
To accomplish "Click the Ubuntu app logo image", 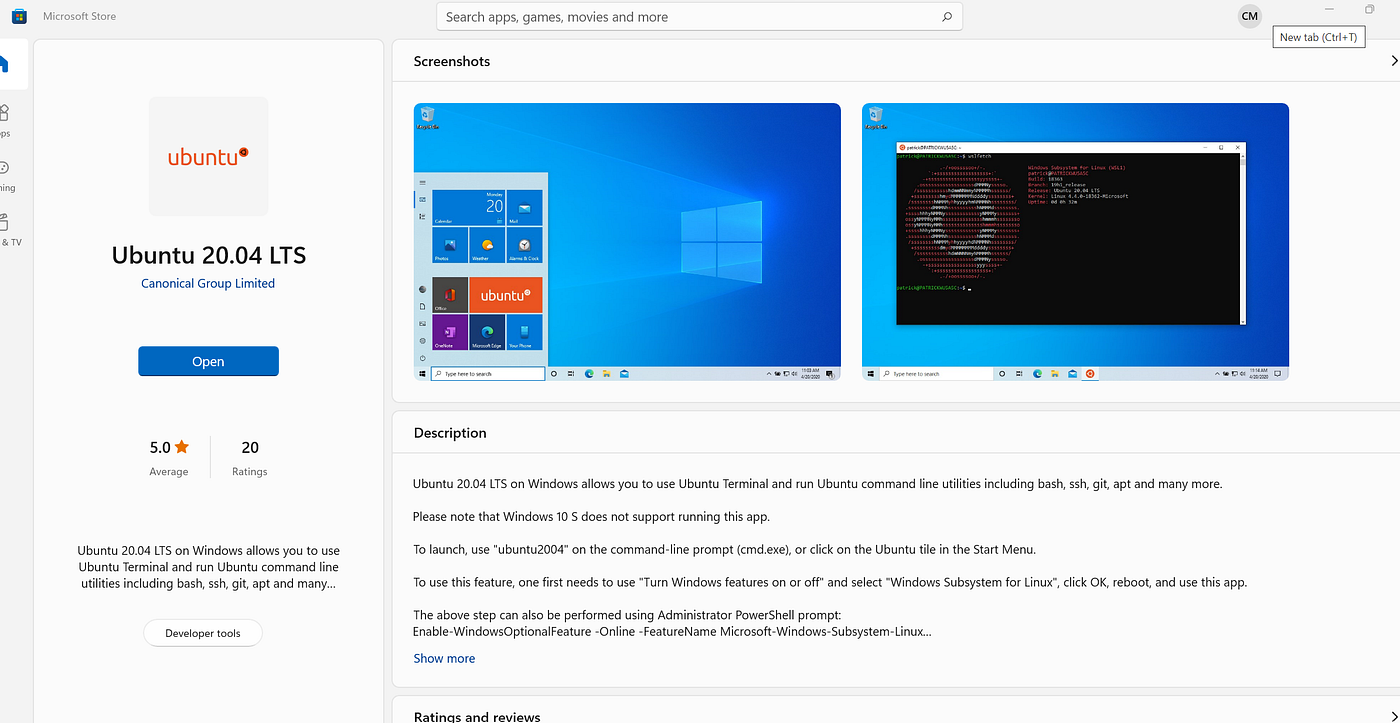I will click(x=208, y=155).
